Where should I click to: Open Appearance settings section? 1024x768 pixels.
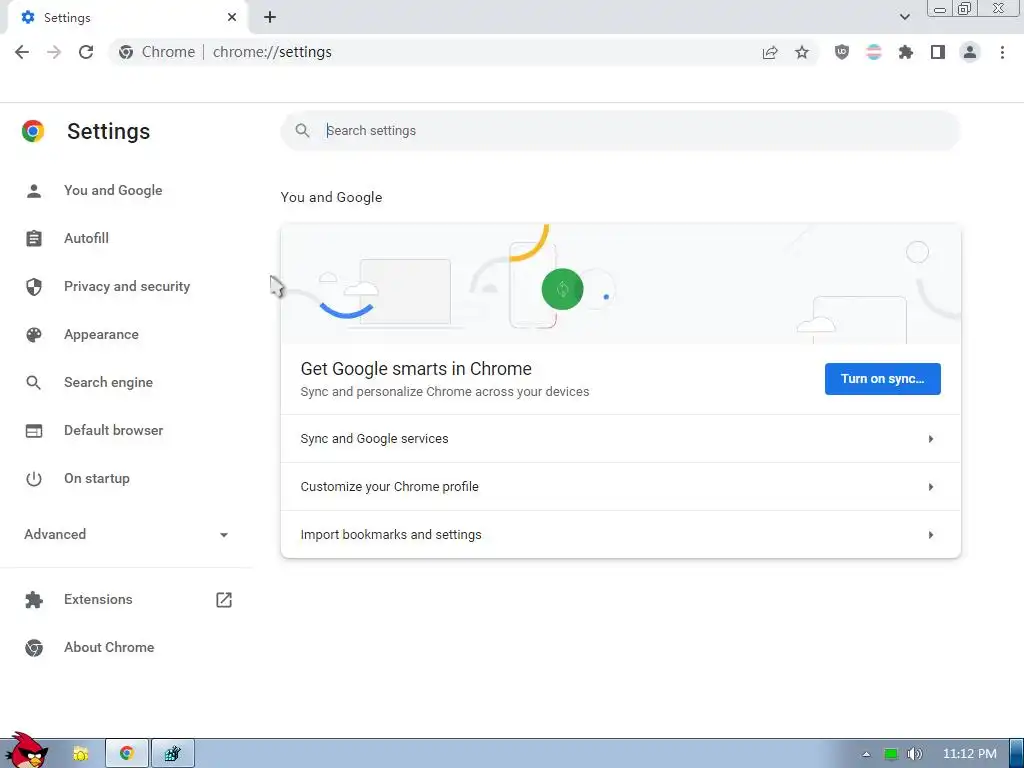[x=101, y=334]
